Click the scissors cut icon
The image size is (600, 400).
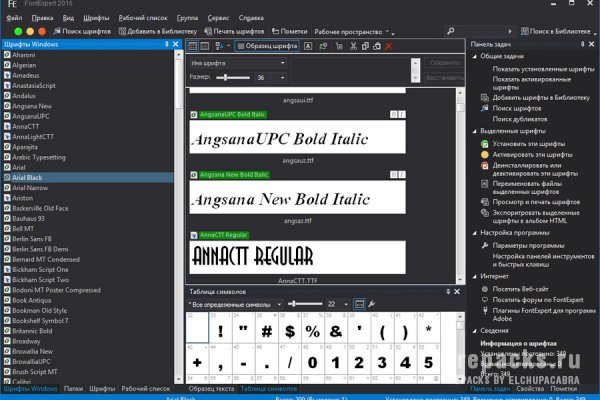(x=353, y=46)
